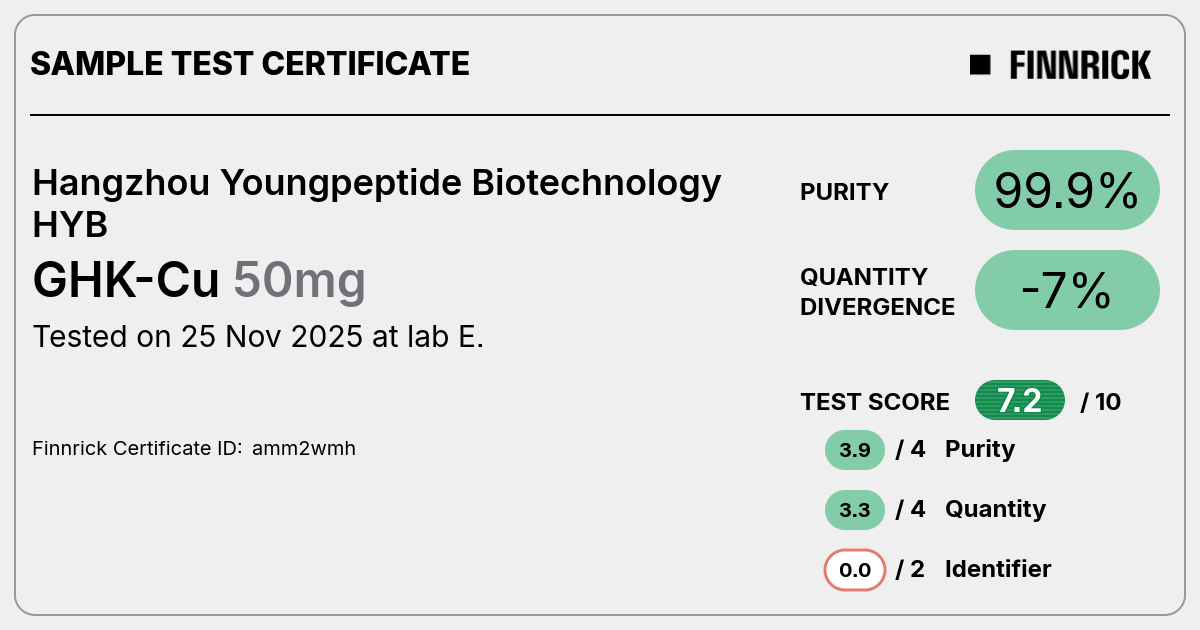Click the 3.3 quantity score pill
1200x630 pixels.
click(x=855, y=510)
